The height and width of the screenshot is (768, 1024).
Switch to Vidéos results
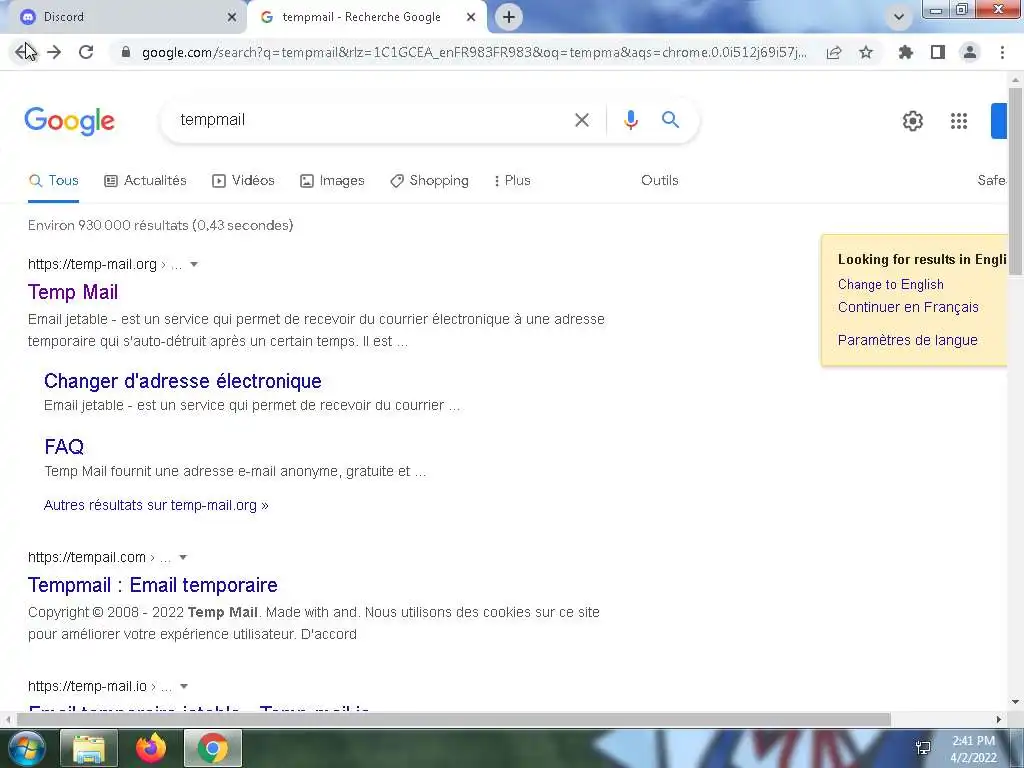point(243,181)
